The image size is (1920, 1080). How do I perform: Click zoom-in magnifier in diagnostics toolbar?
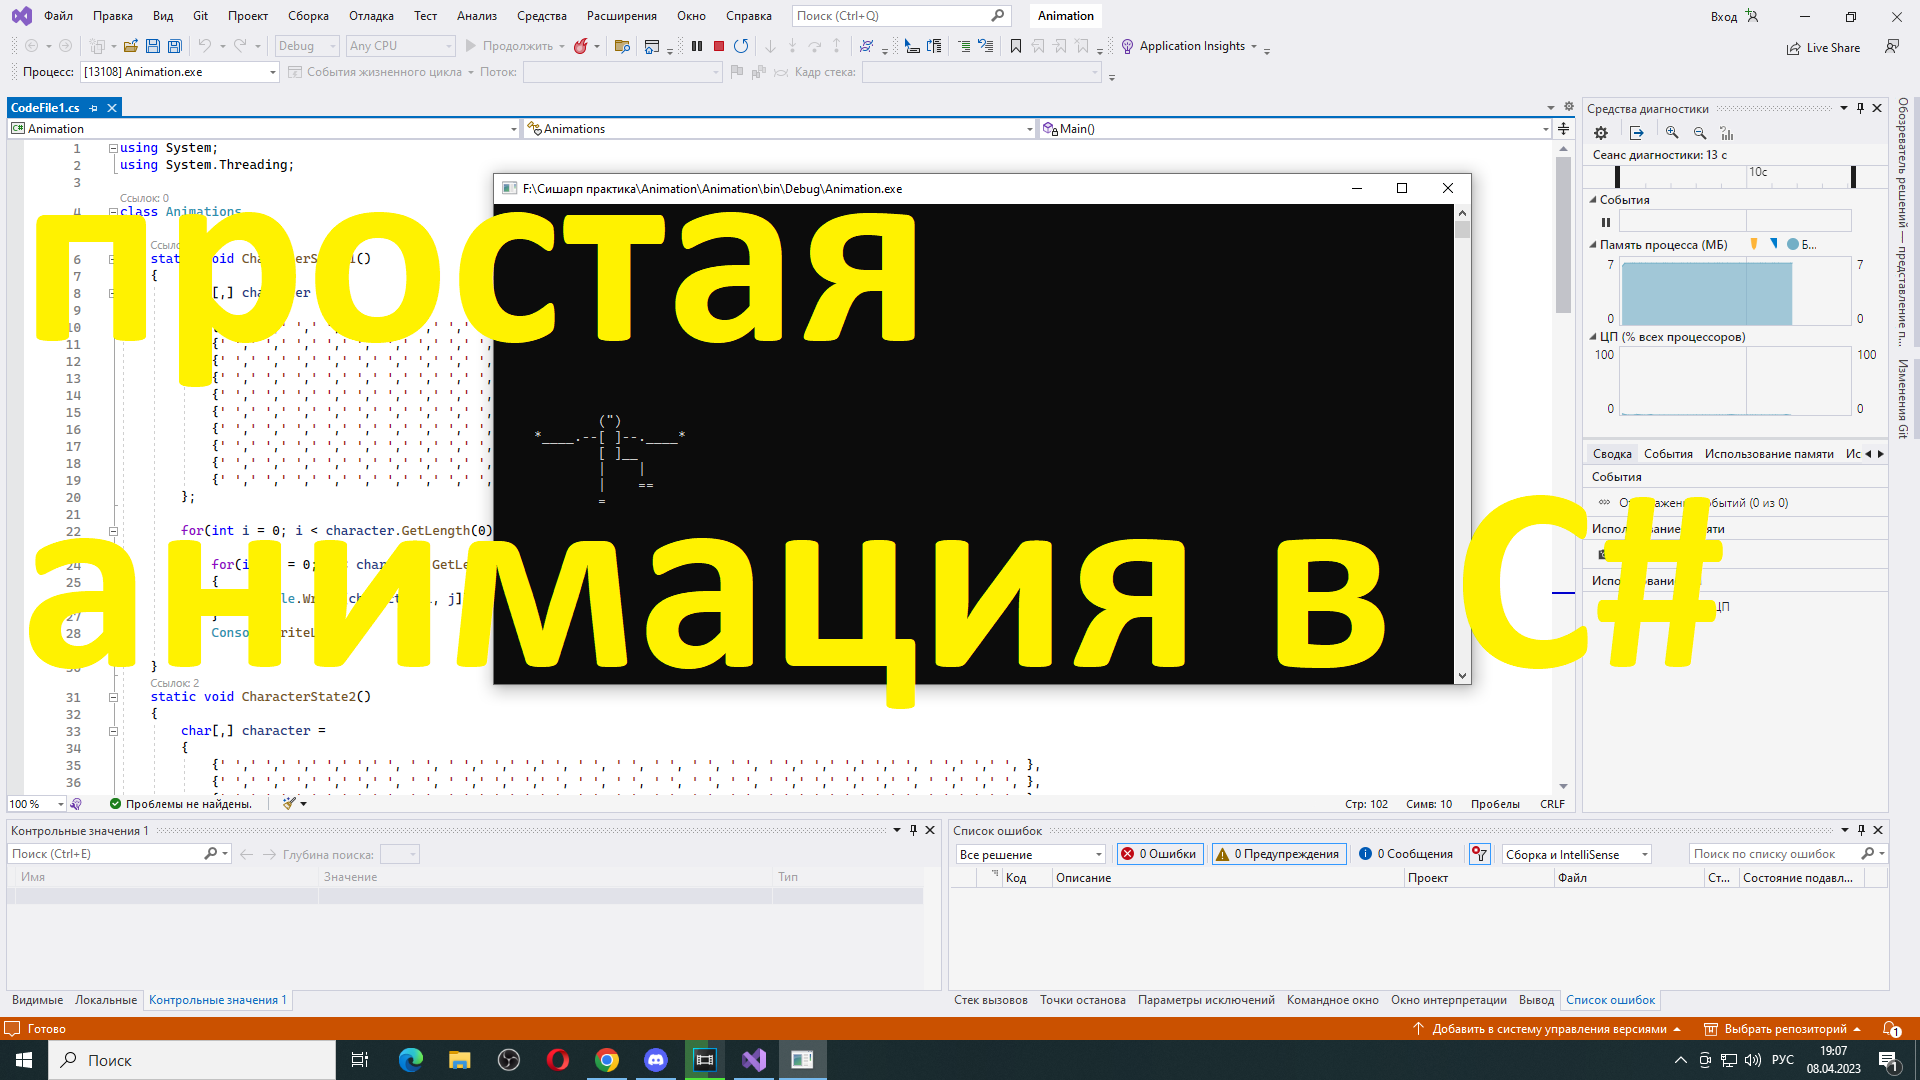pyautogui.click(x=1671, y=132)
